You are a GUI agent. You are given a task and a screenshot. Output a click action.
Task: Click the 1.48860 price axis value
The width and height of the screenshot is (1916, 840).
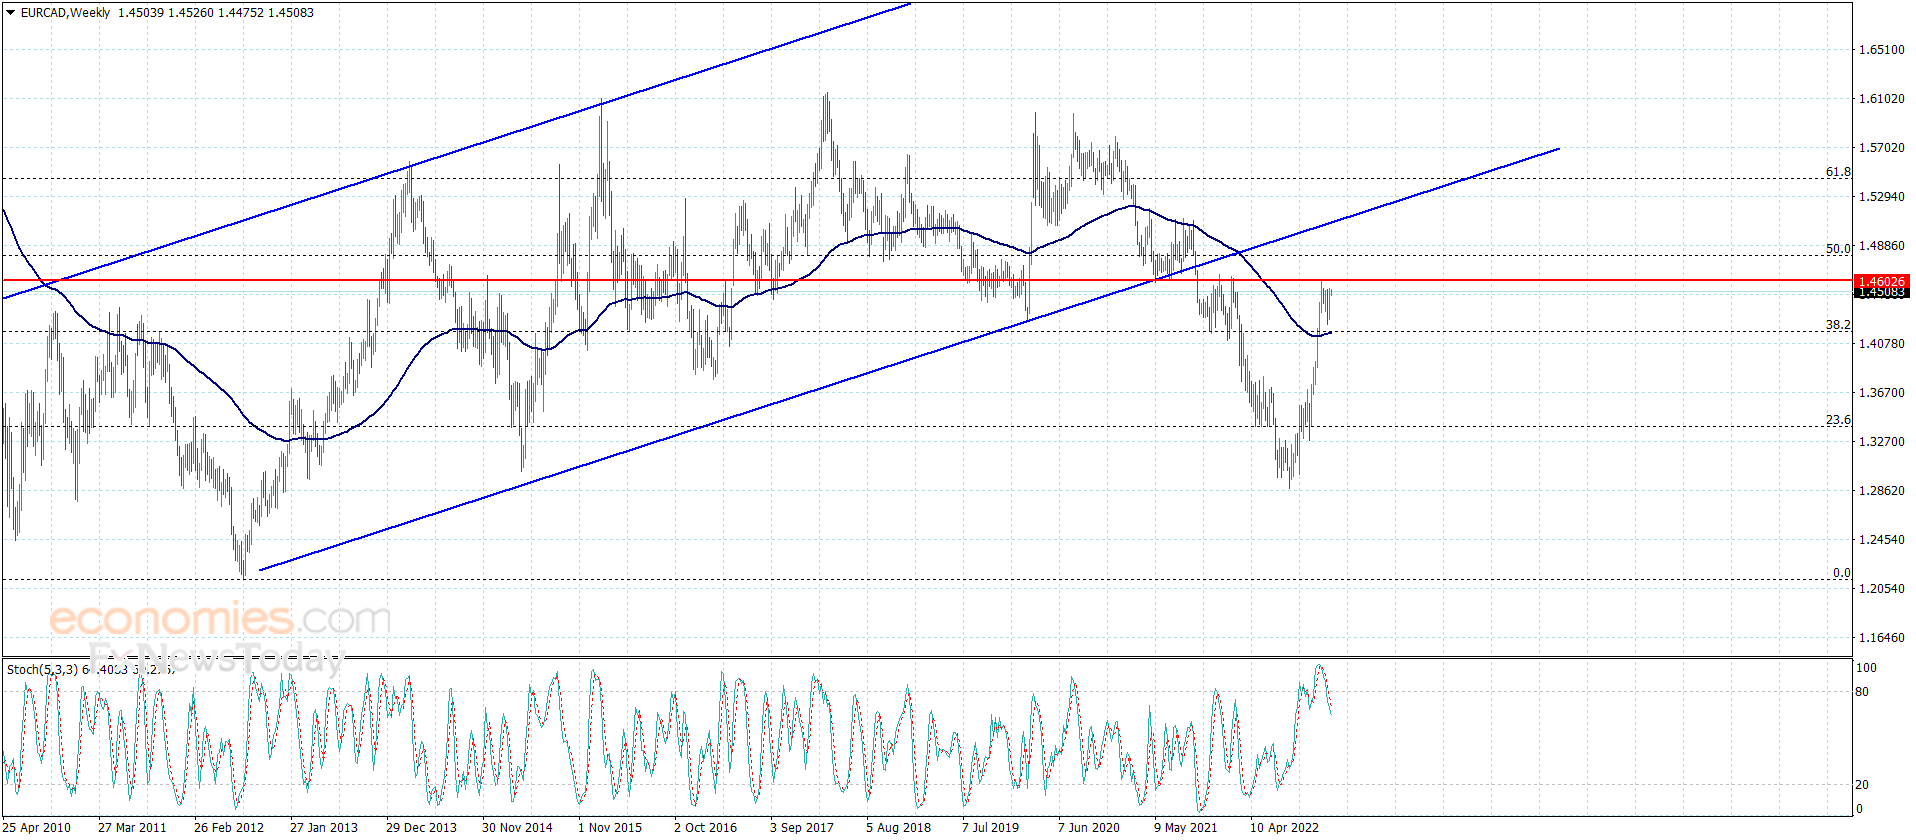point(1881,246)
